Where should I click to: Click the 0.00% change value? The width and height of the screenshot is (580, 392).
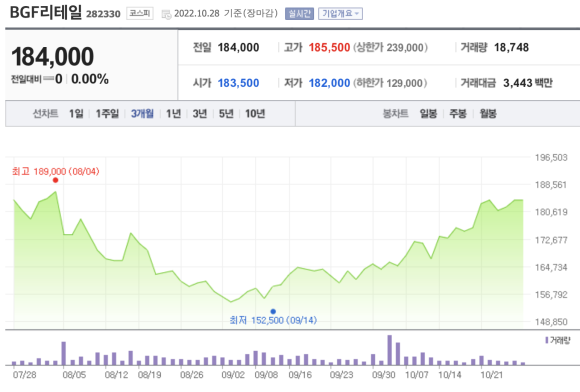[90, 79]
